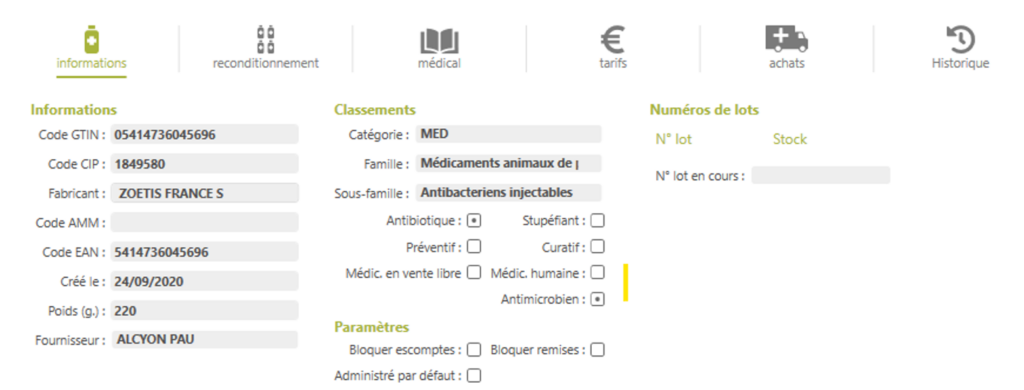This screenshot has height=390, width=1024.
Task: Open the informations tab bottle icon
Action: 91,39
